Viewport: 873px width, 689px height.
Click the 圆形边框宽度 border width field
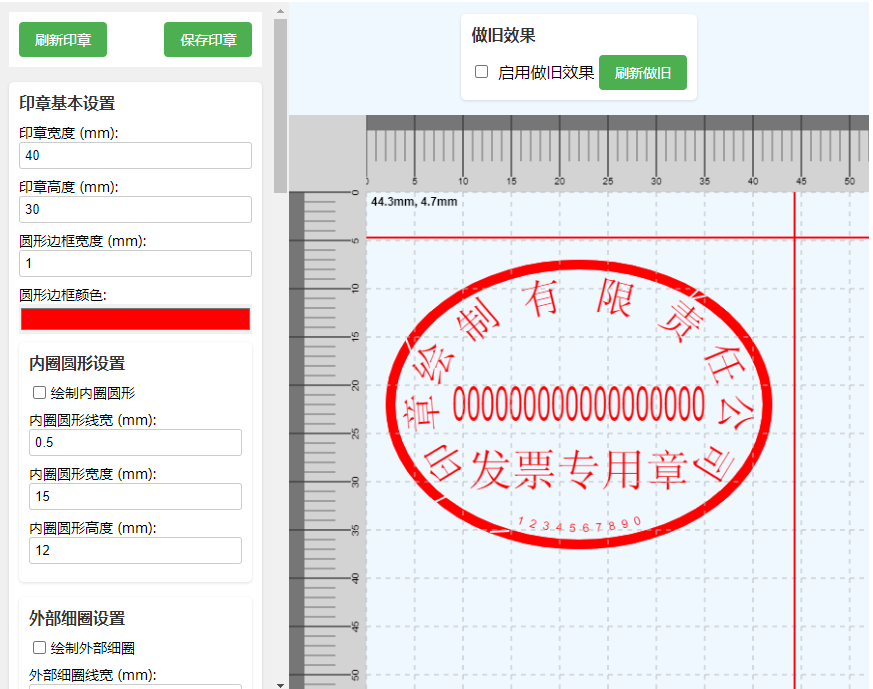tap(135, 263)
